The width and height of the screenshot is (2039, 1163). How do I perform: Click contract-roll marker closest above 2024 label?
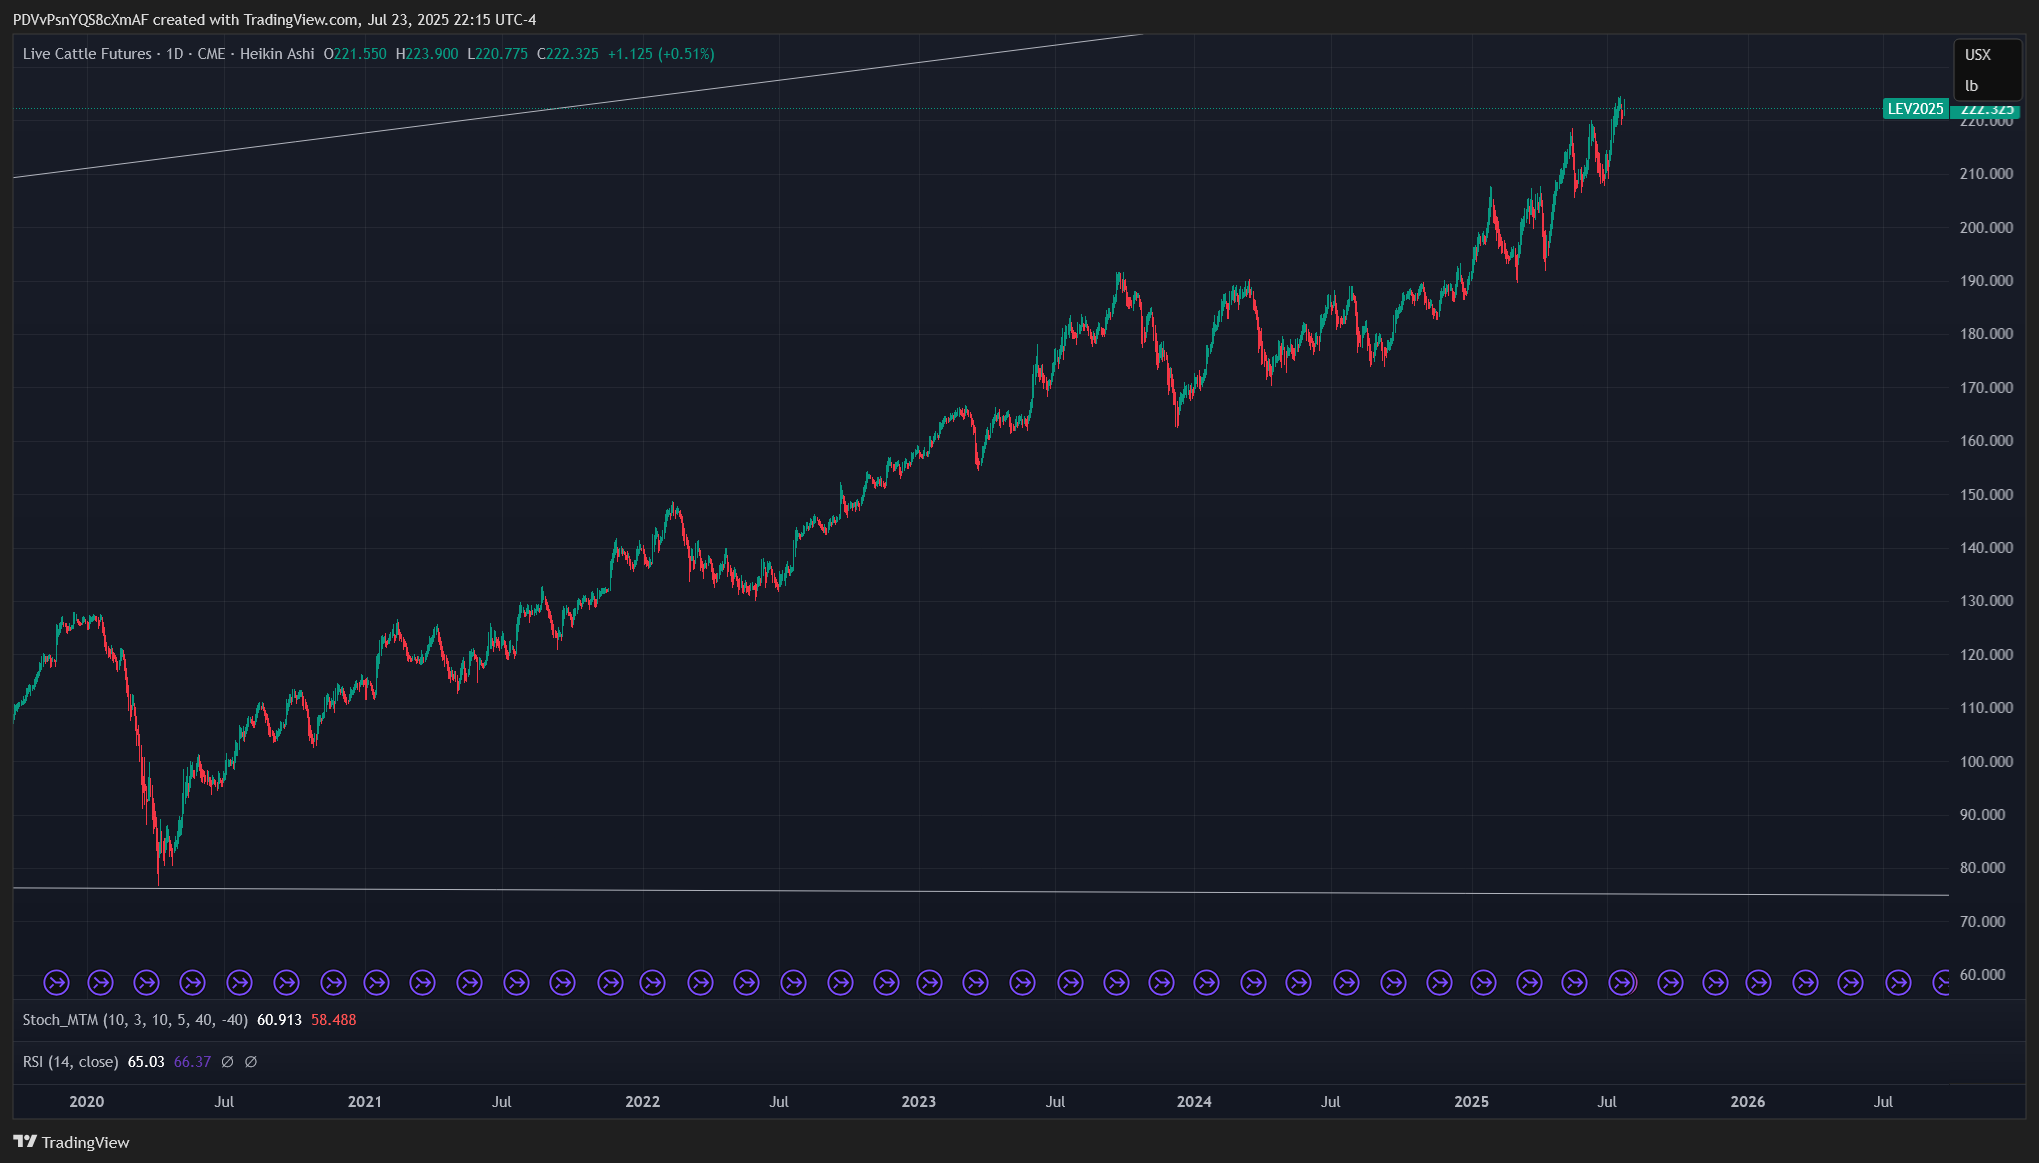coord(1206,983)
